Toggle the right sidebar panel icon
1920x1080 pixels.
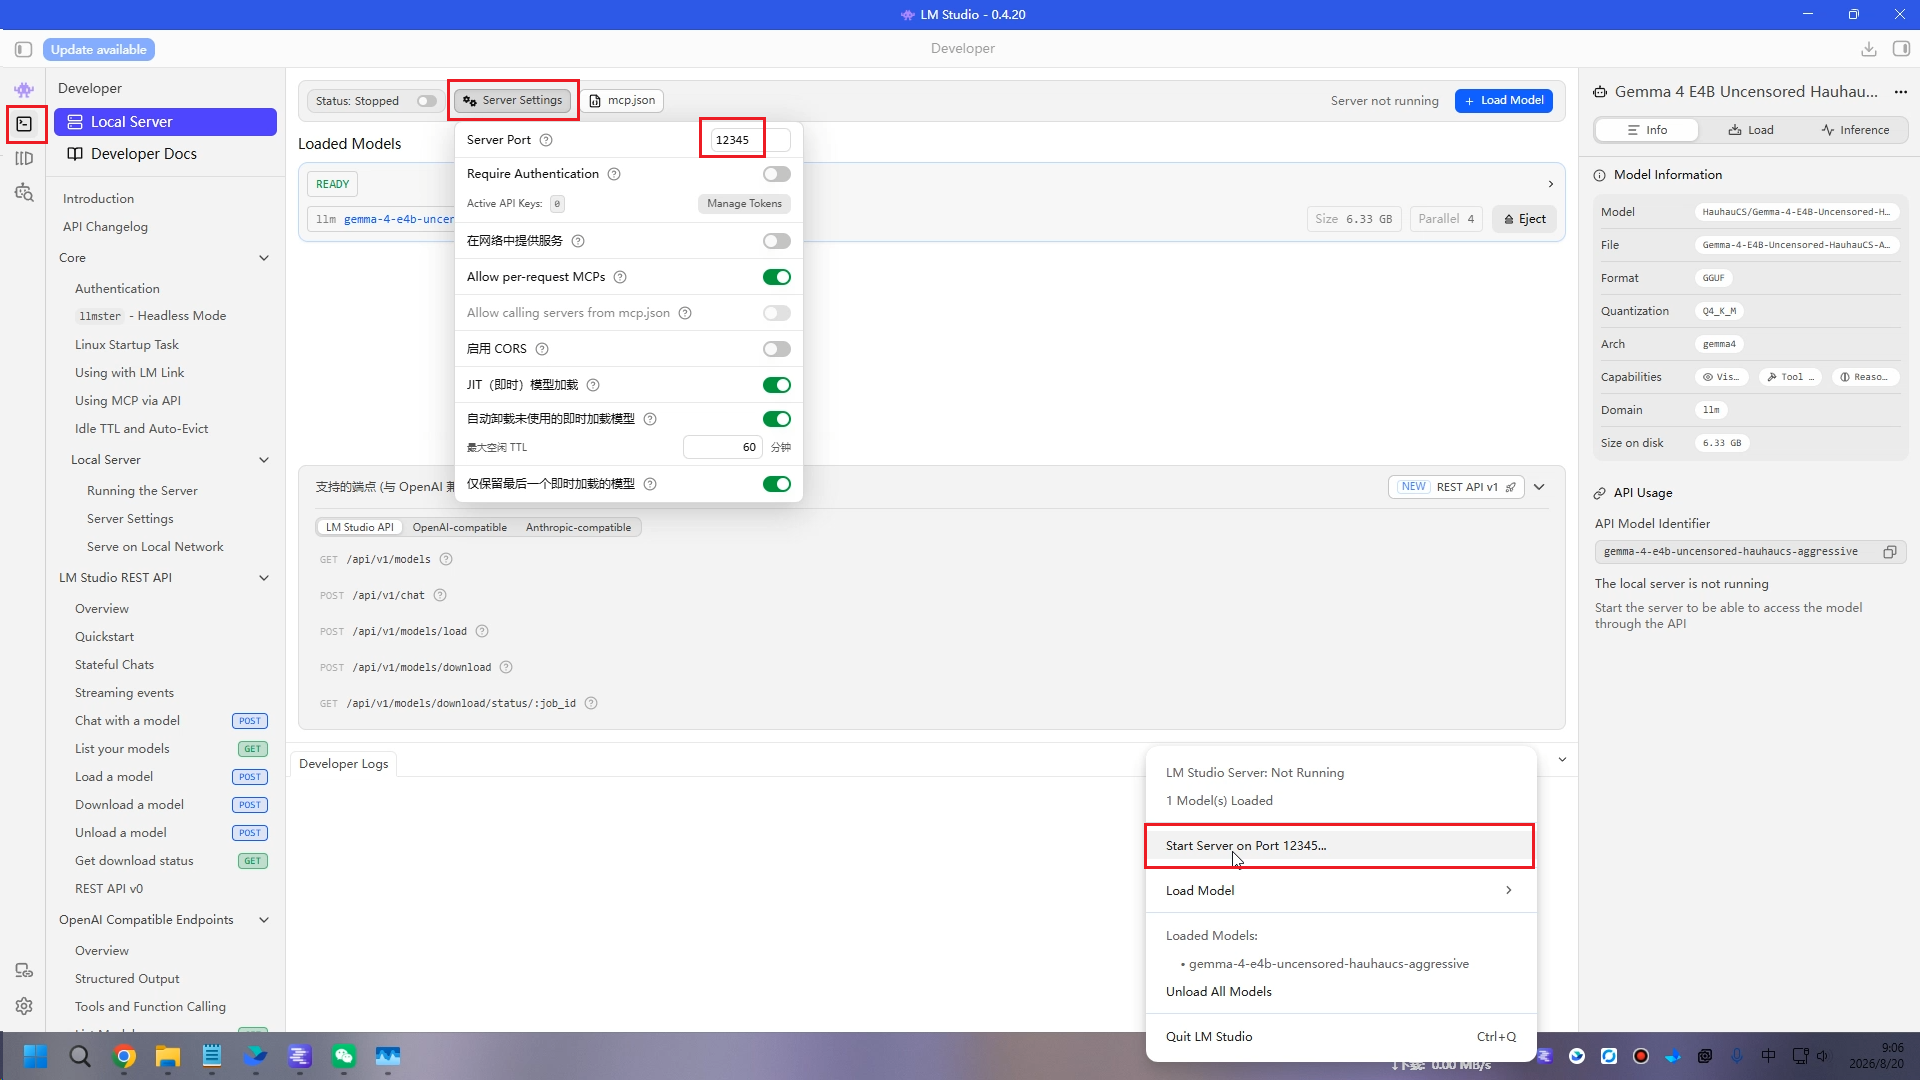pyautogui.click(x=1901, y=49)
